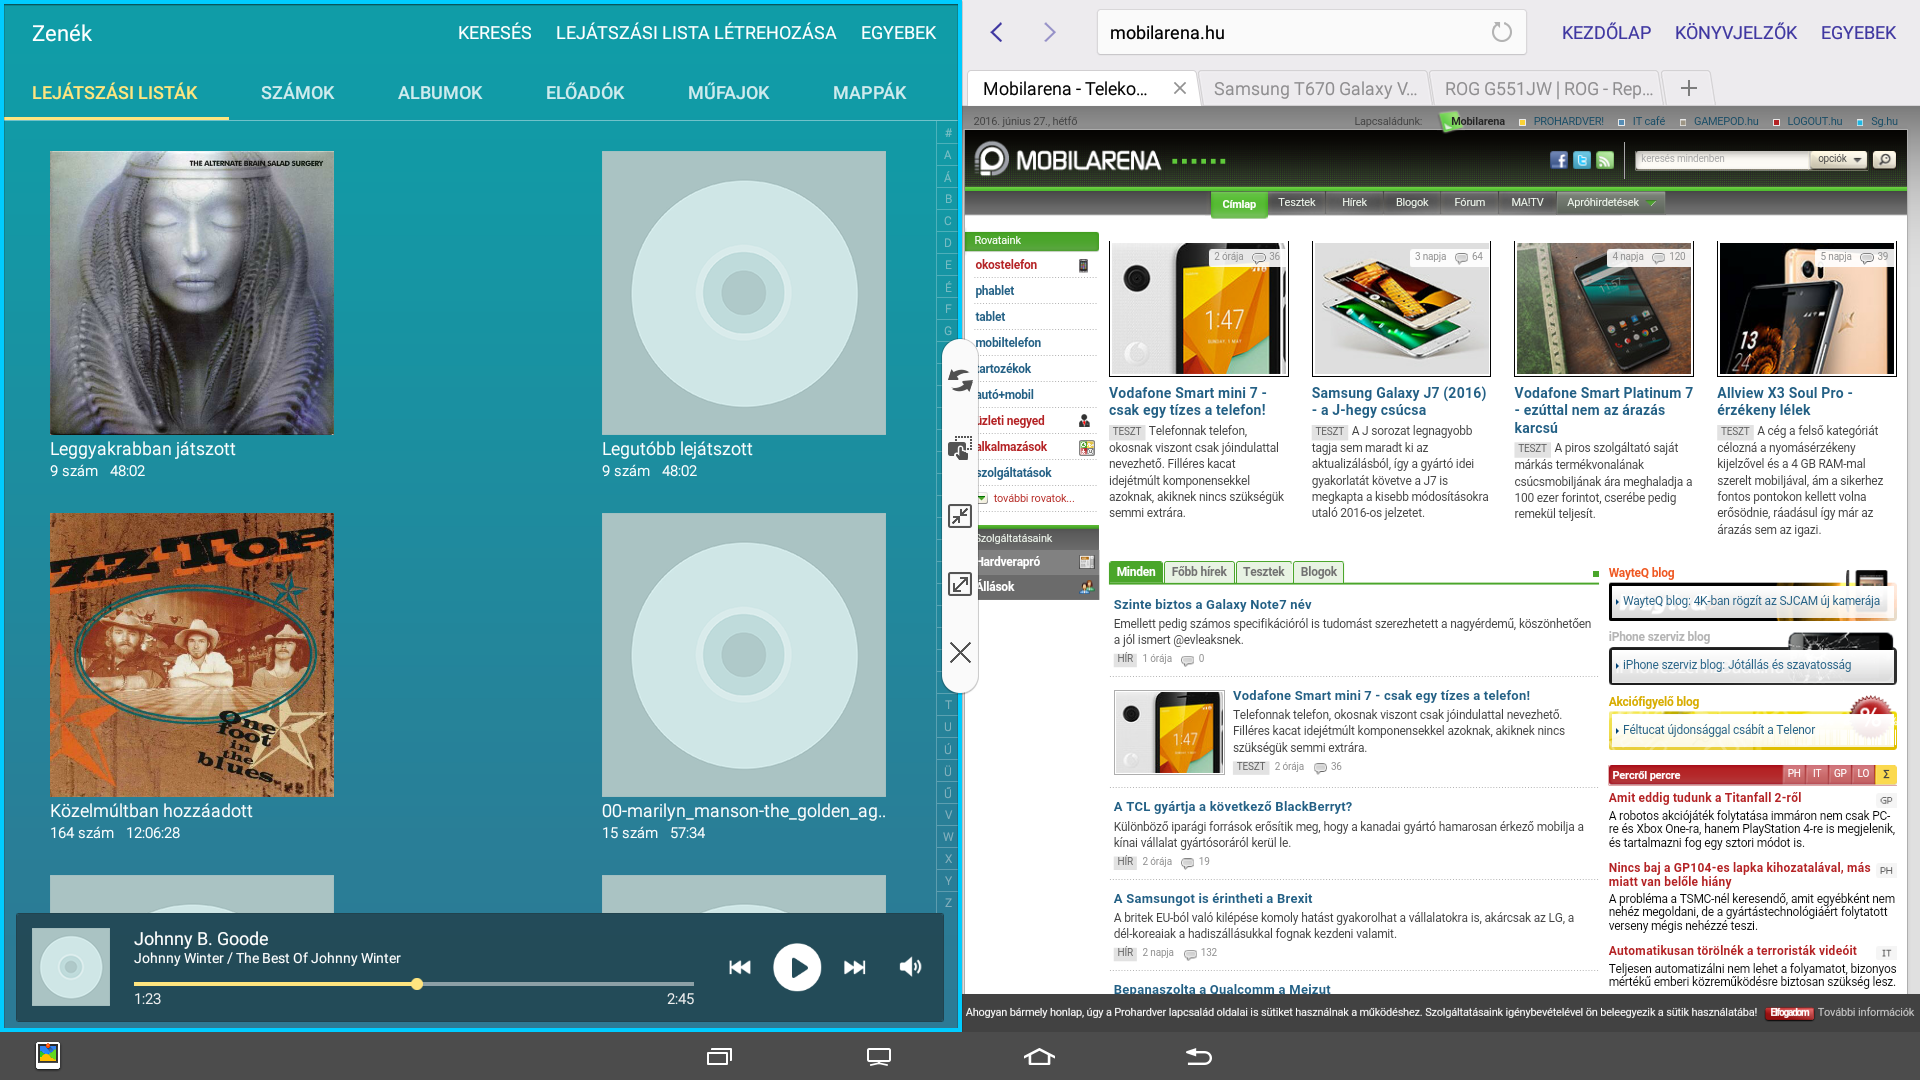Screen dimensions: 1920x1080
Task: Tap the maximize window icon on divider
Action: coord(960,584)
